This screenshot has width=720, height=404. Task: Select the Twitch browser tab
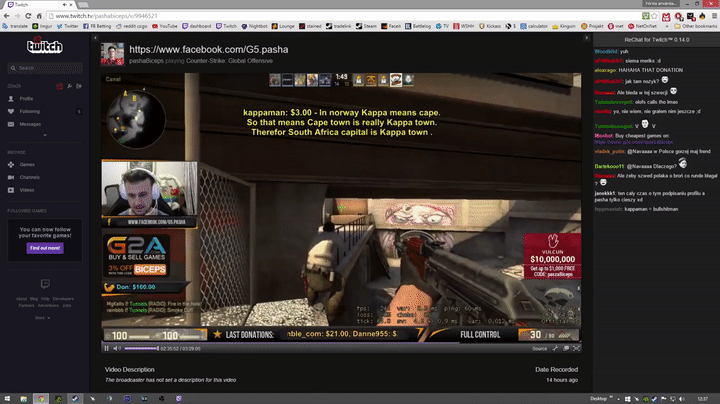point(40,5)
